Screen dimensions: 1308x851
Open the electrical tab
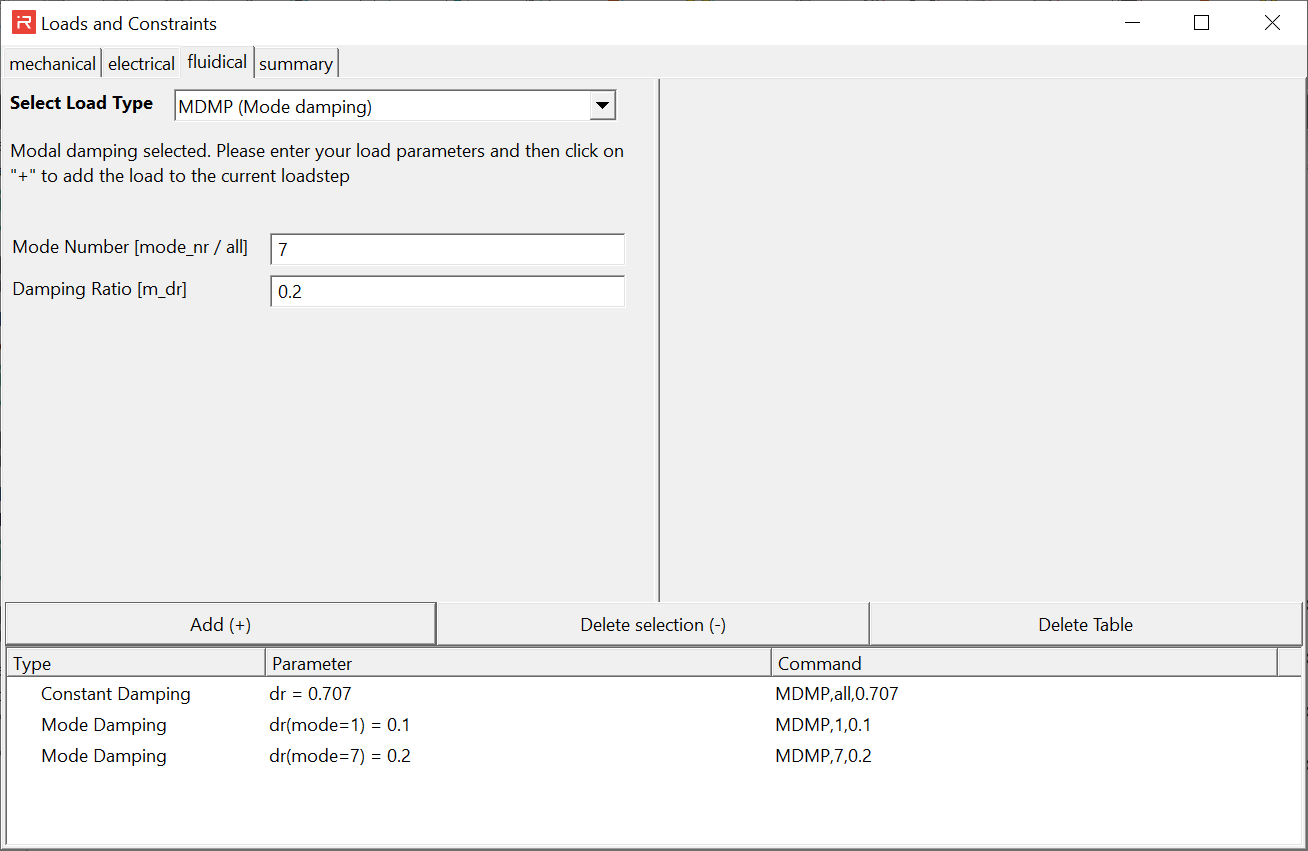141,63
